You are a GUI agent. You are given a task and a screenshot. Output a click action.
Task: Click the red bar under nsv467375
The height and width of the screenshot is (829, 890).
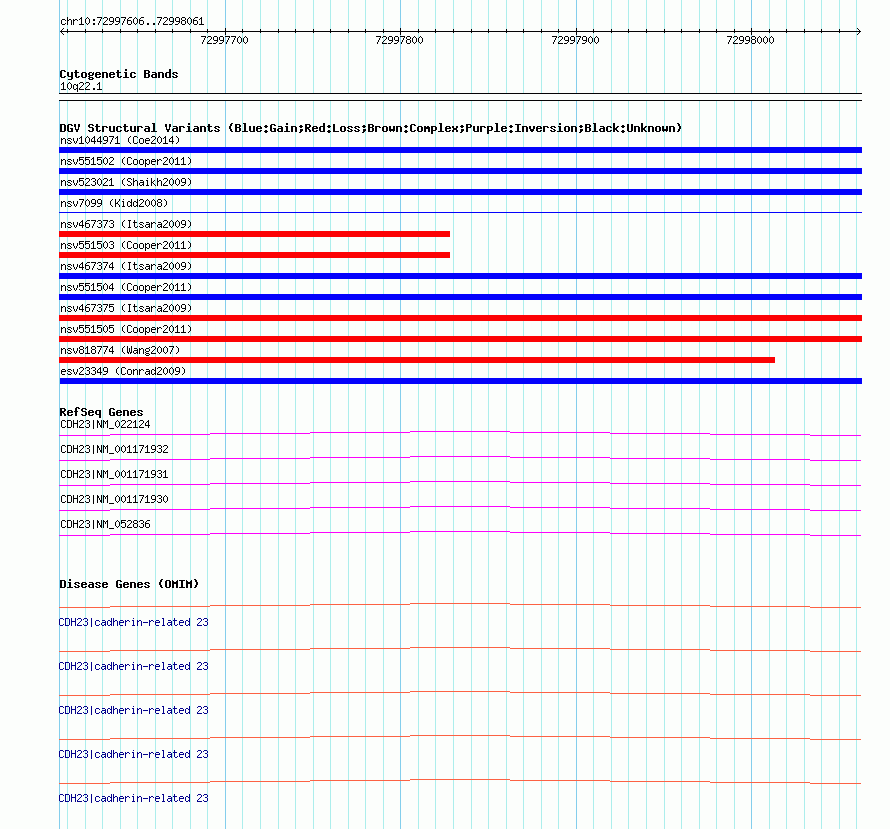point(460,318)
